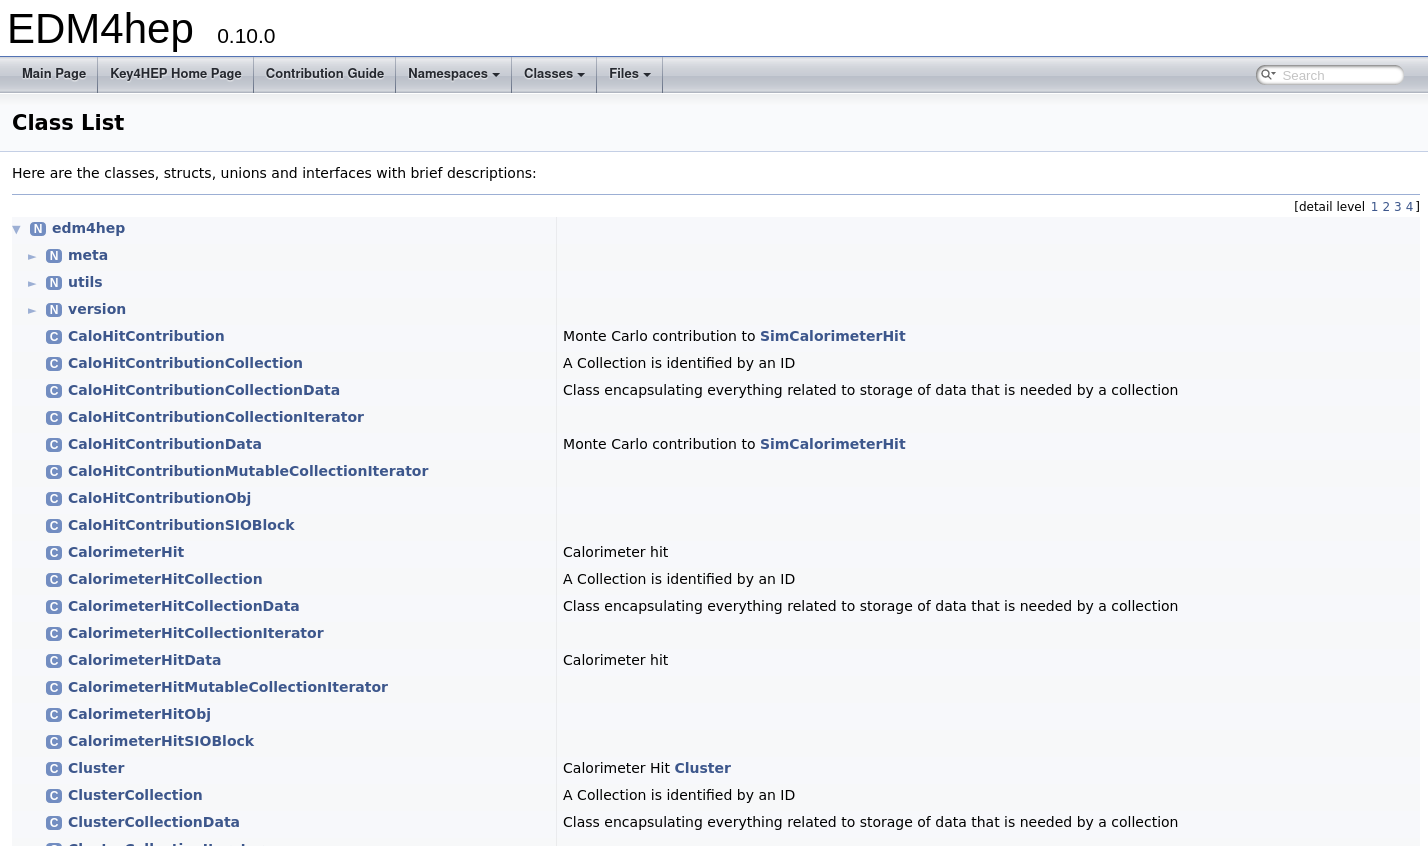Screen dimensions: 1428x846
Task: Click the magnifier icon in search box
Action: (x=1267, y=75)
